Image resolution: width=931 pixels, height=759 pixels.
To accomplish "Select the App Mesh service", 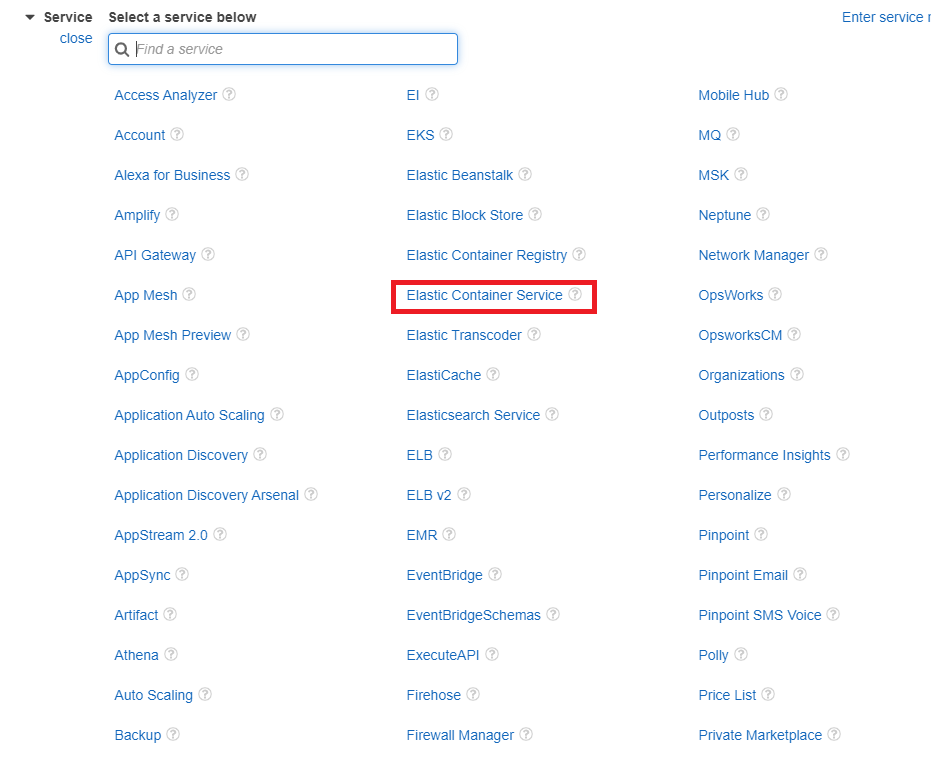I will (x=145, y=295).
